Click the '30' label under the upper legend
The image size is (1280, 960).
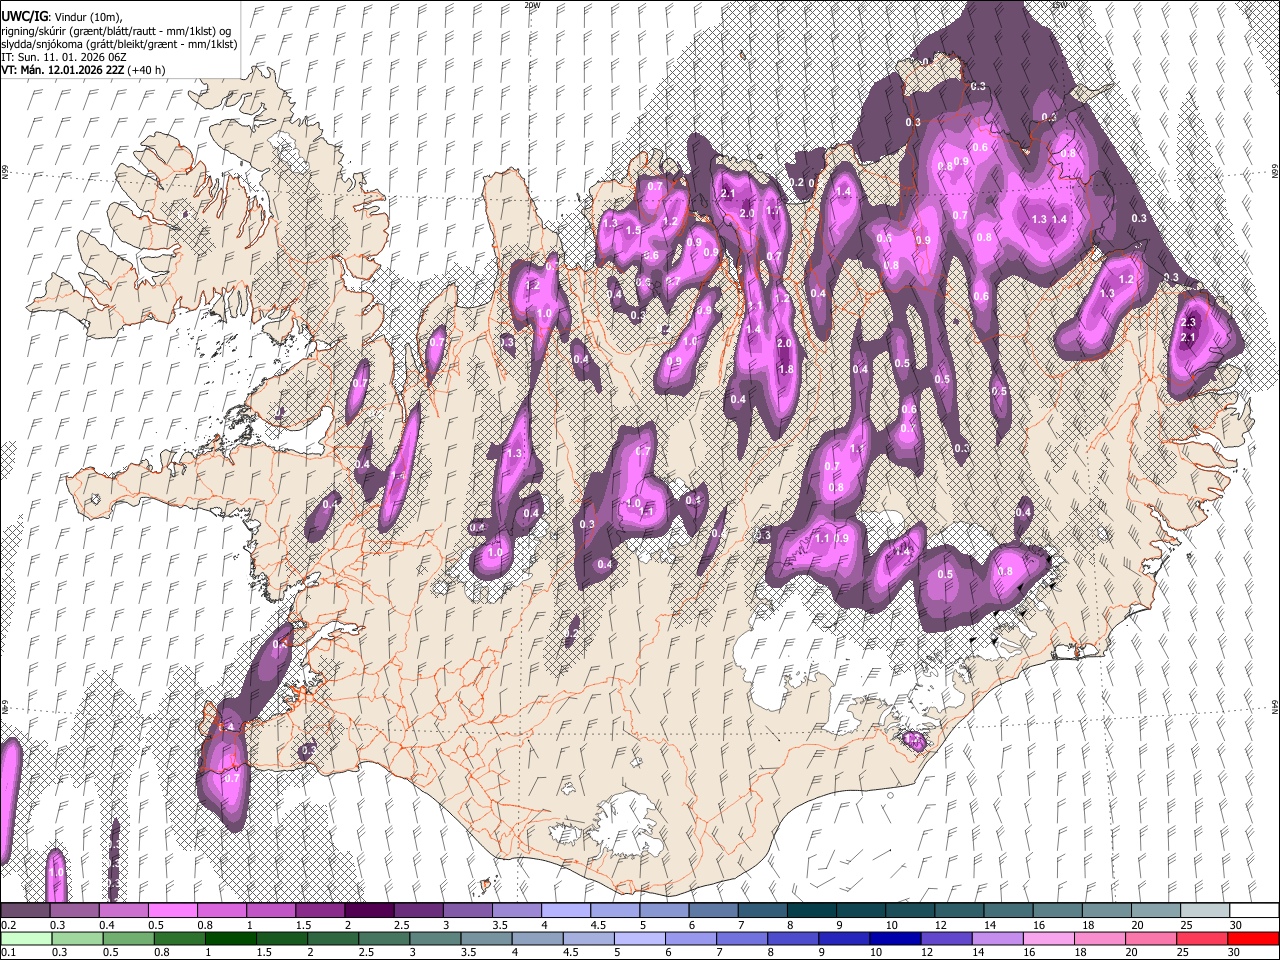pyautogui.click(x=1236, y=925)
